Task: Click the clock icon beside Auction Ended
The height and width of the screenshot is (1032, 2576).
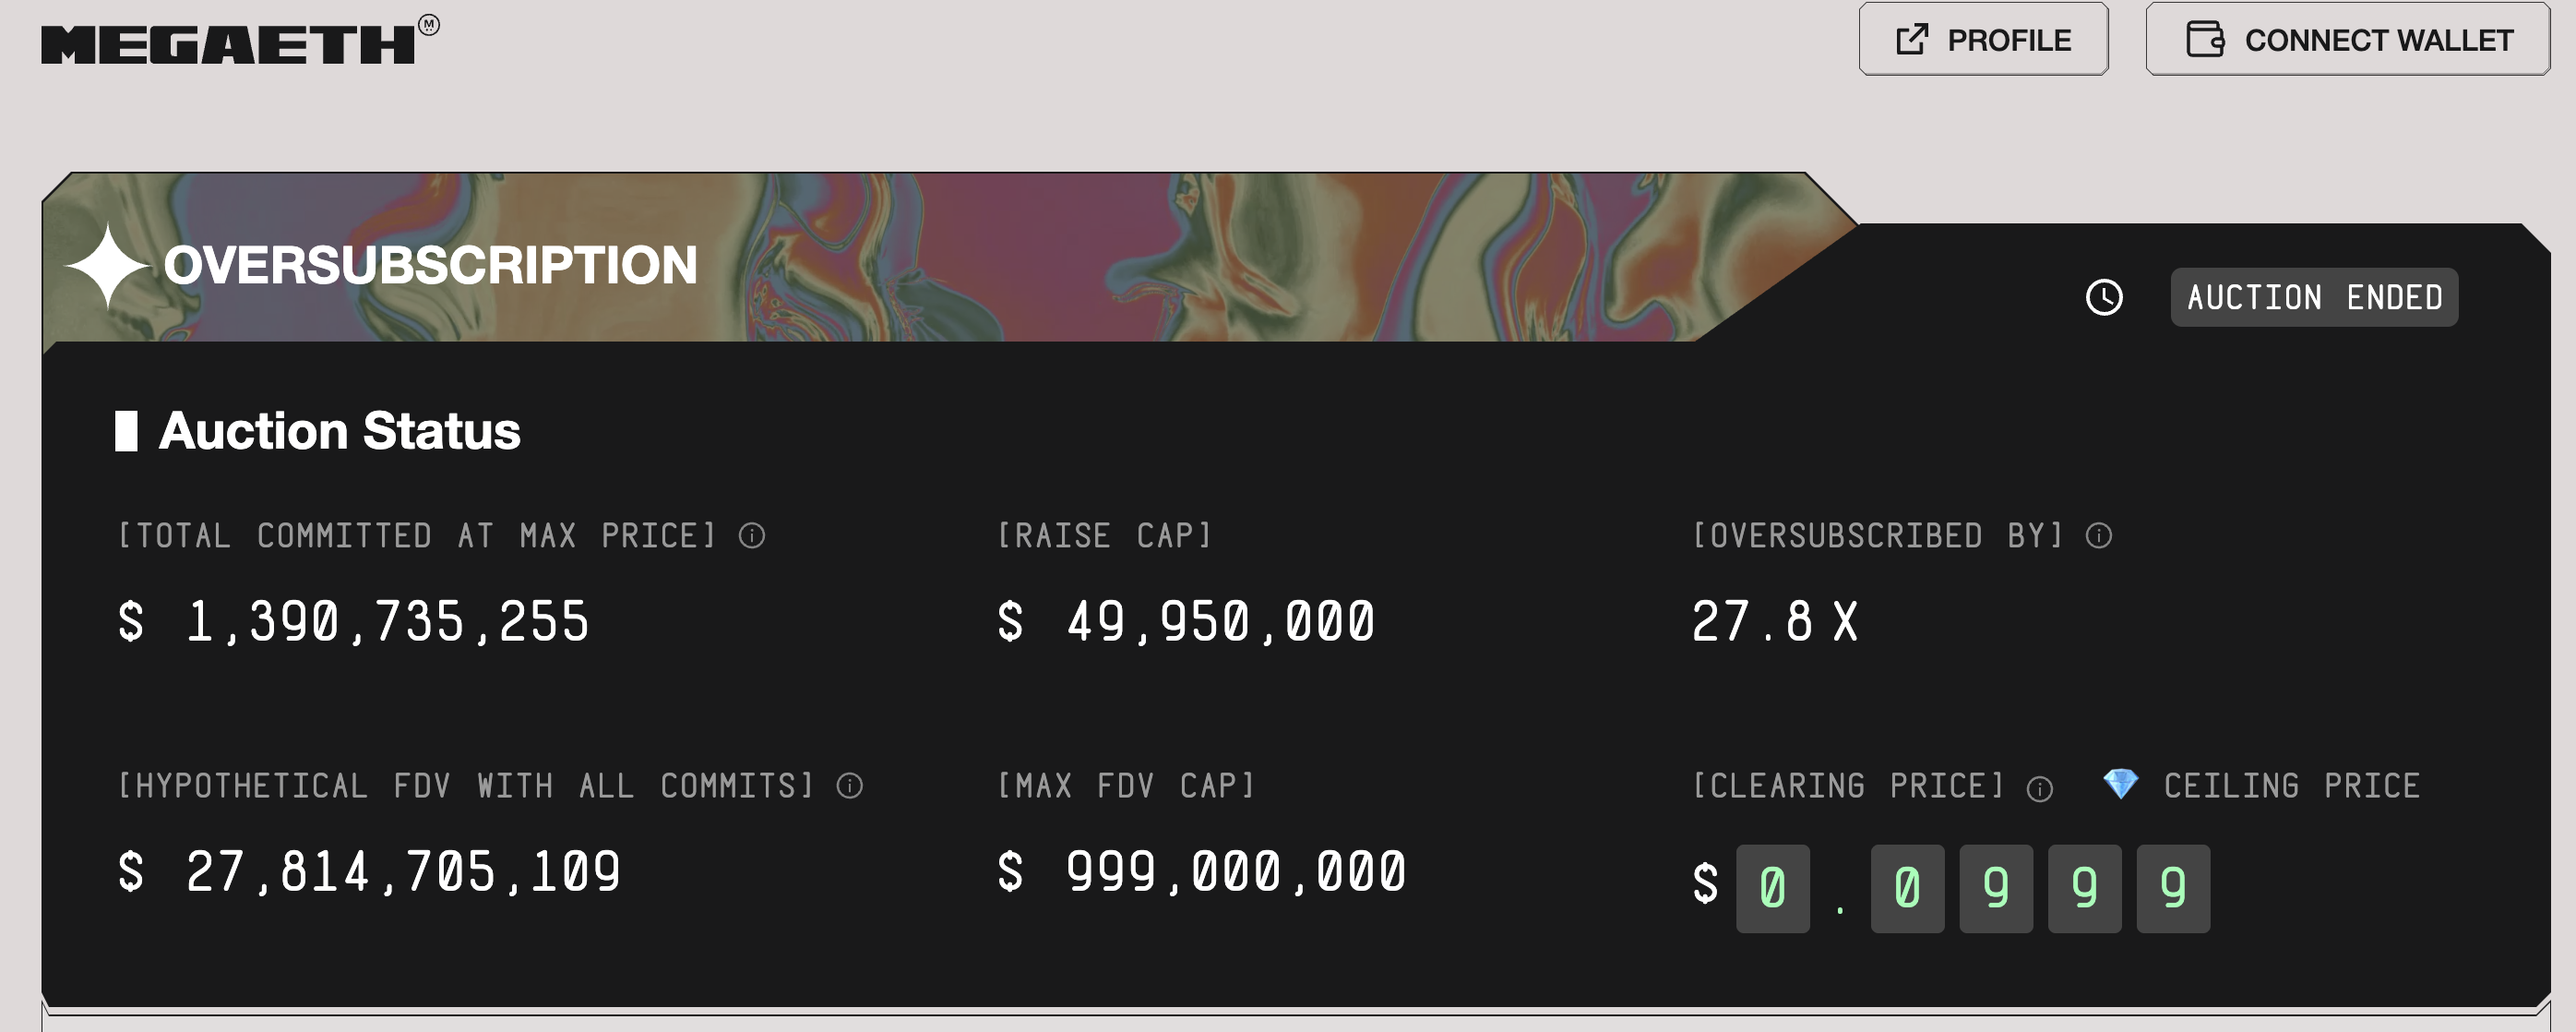Action: [x=2105, y=296]
